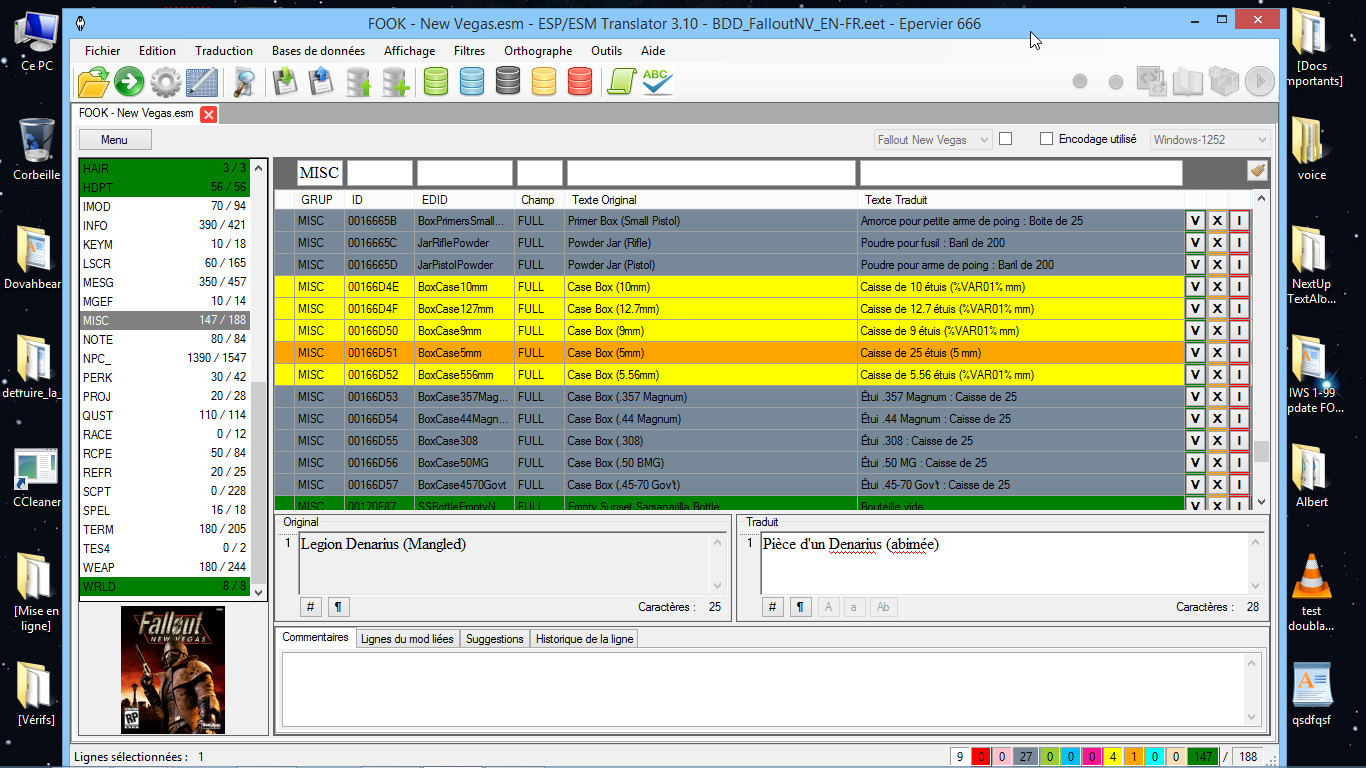Click the GRUP filter field containing MISC
1366x768 pixels.
point(319,173)
